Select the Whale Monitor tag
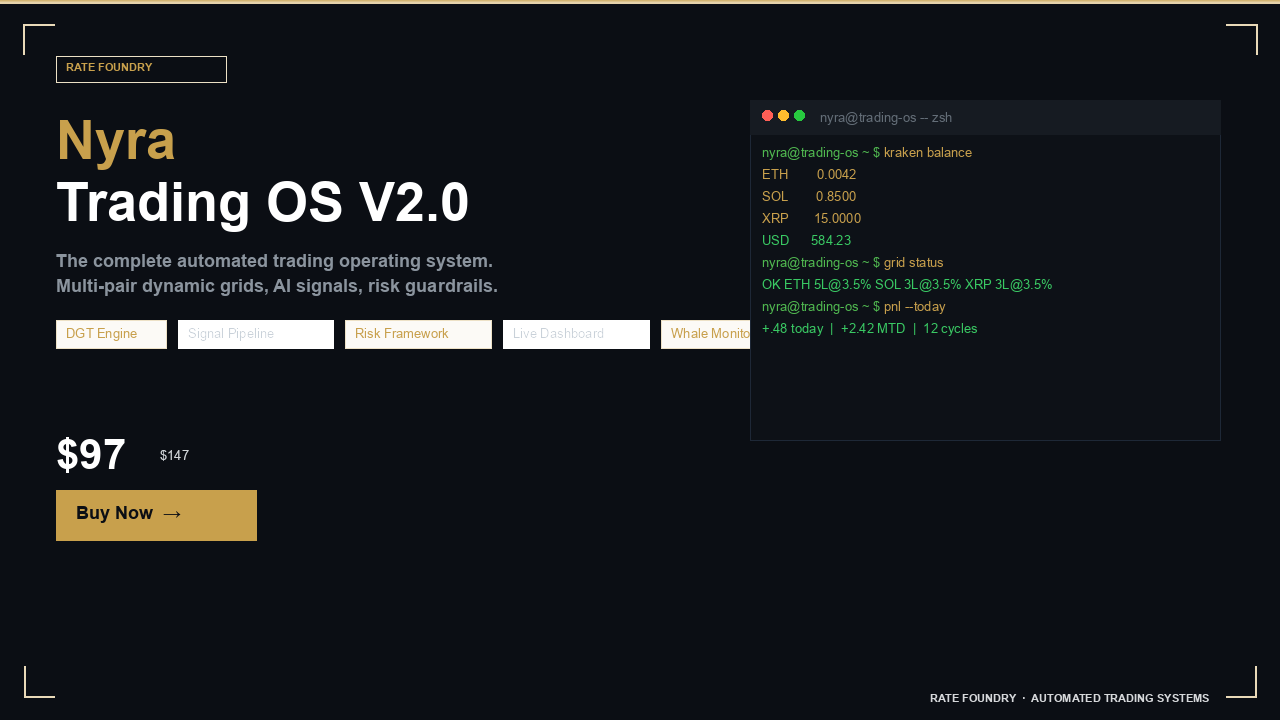 [706, 334]
